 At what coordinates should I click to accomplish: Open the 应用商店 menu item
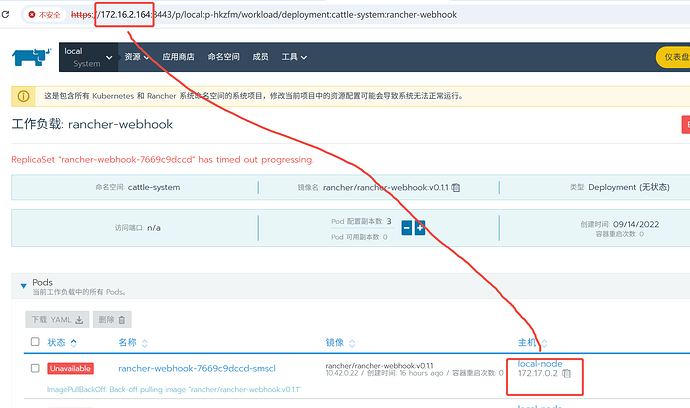178,57
